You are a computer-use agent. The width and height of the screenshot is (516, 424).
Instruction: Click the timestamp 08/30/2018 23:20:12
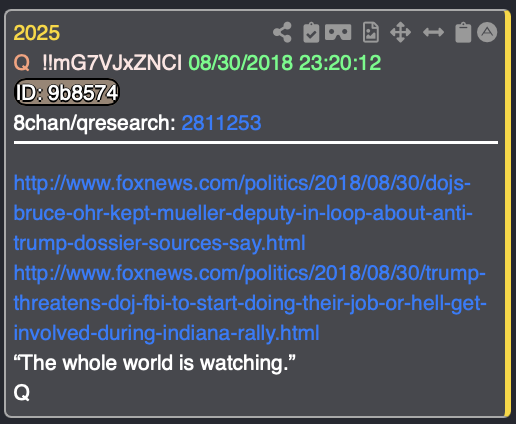285,63
